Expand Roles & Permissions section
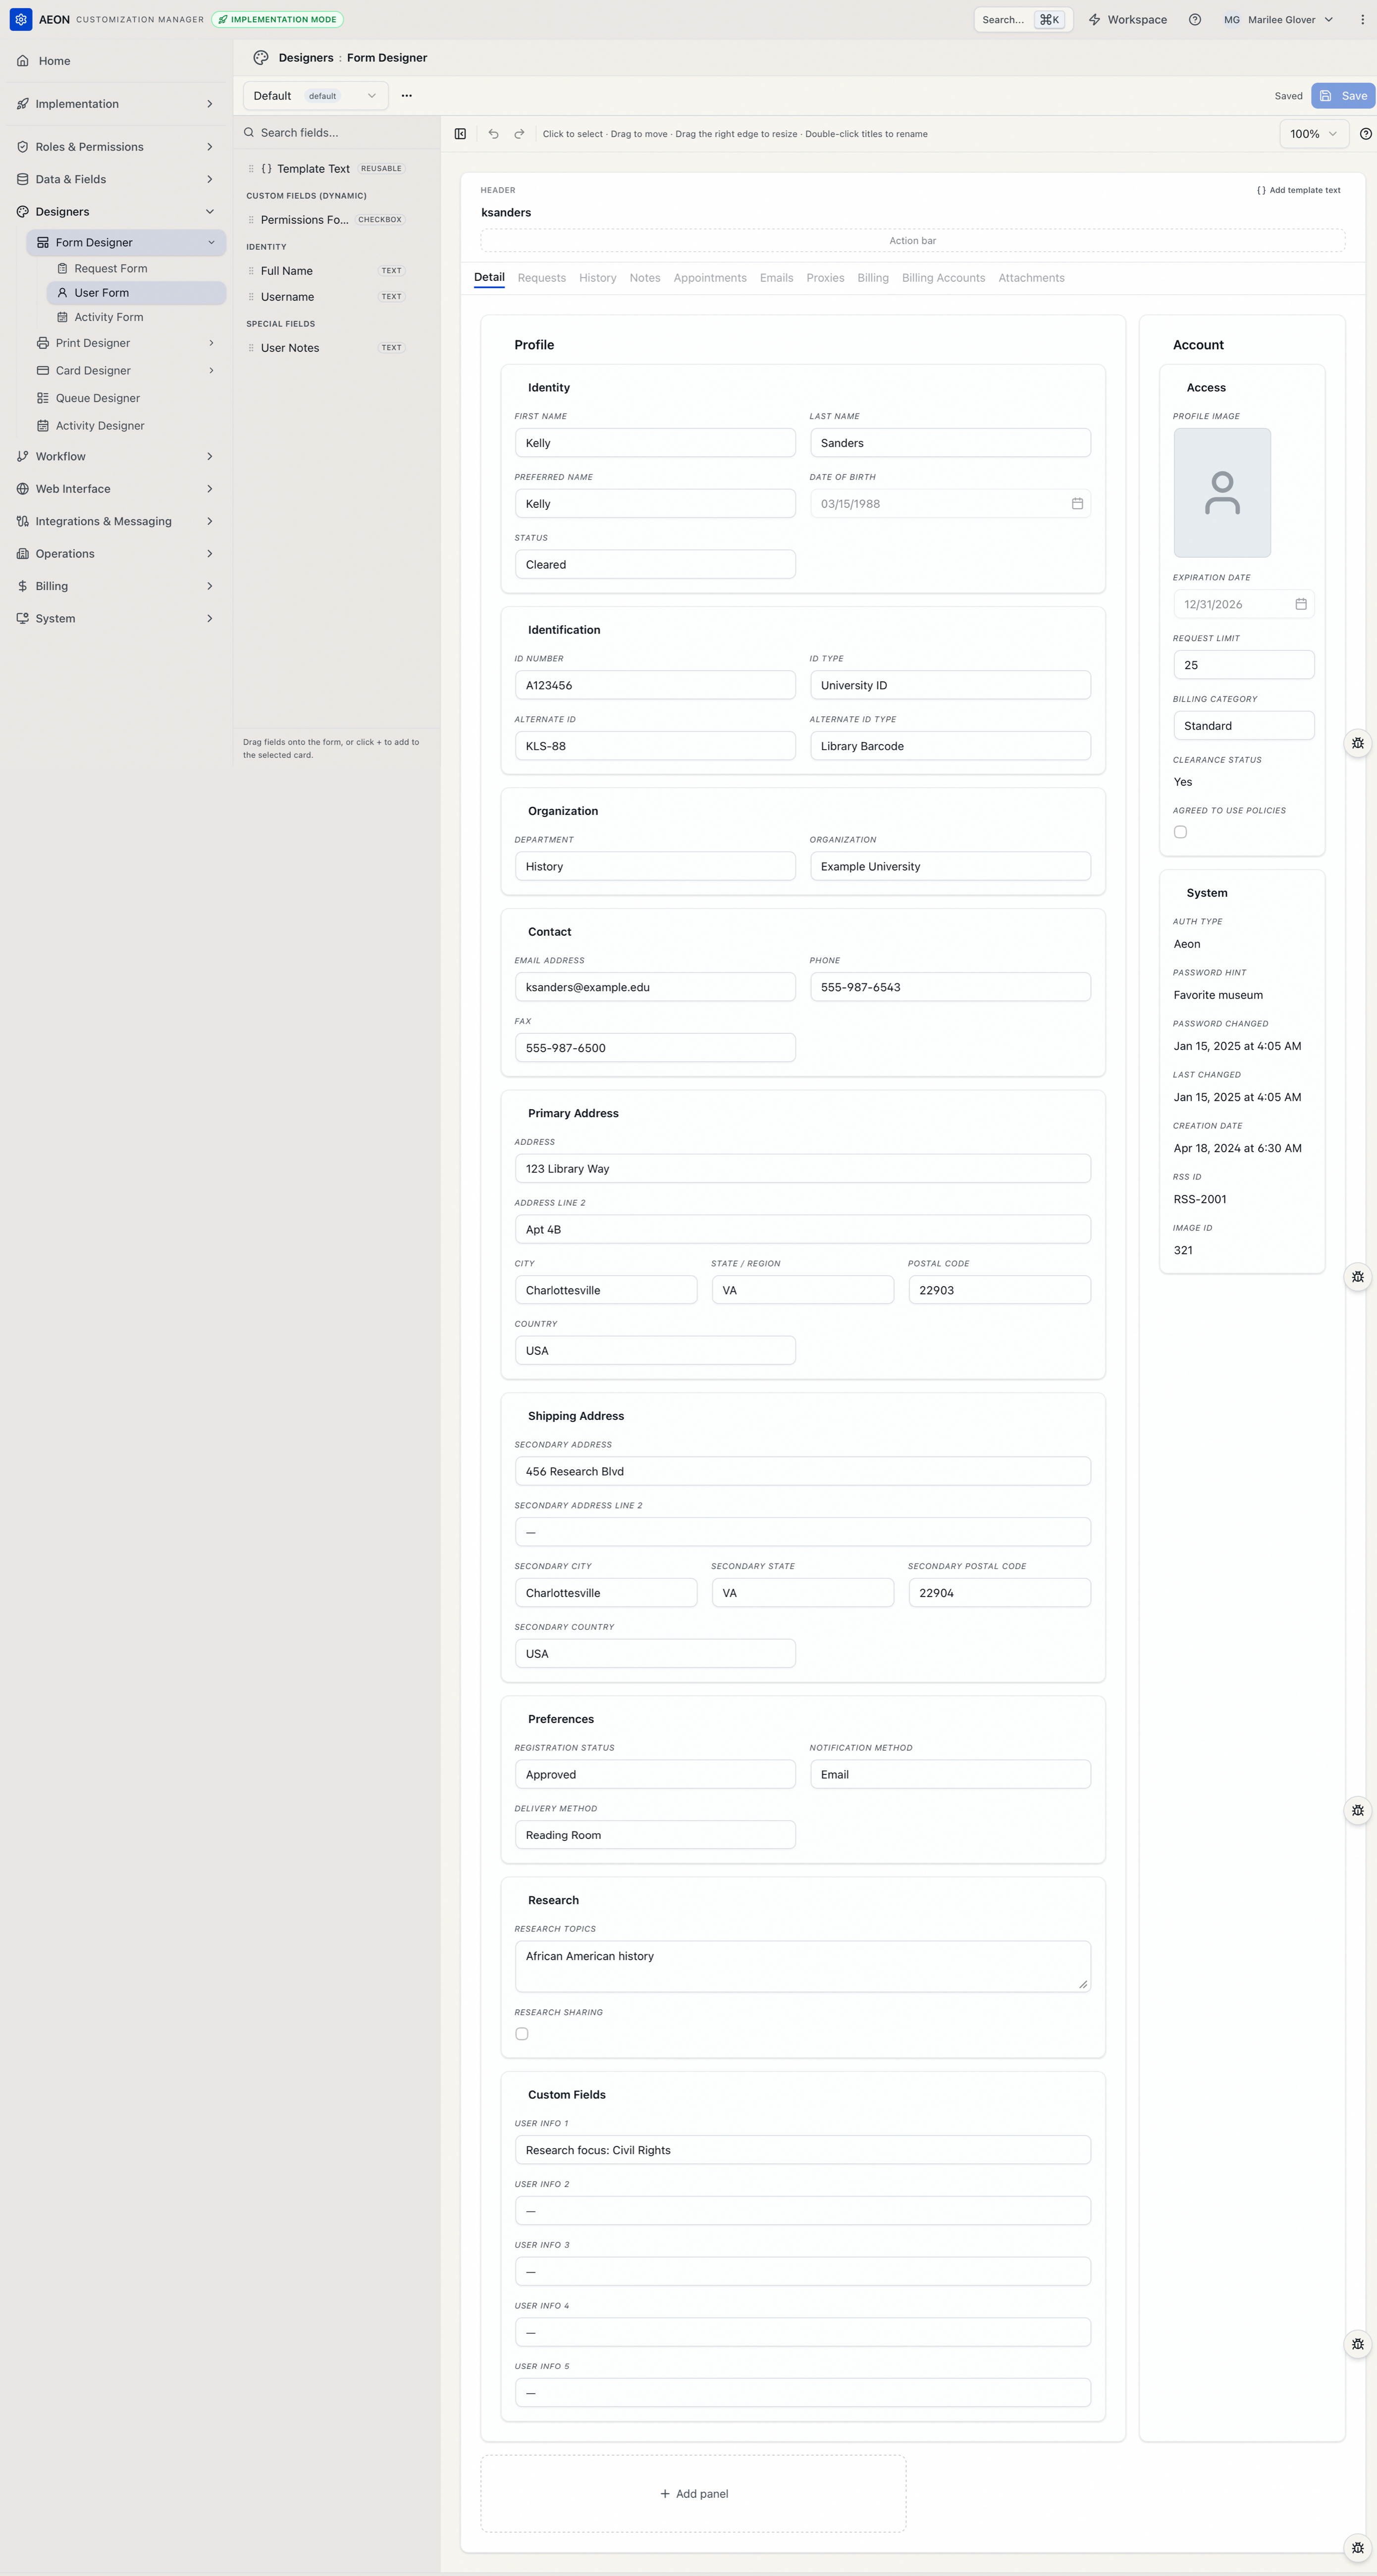The height and width of the screenshot is (2576, 1377). tap(116, 147)
